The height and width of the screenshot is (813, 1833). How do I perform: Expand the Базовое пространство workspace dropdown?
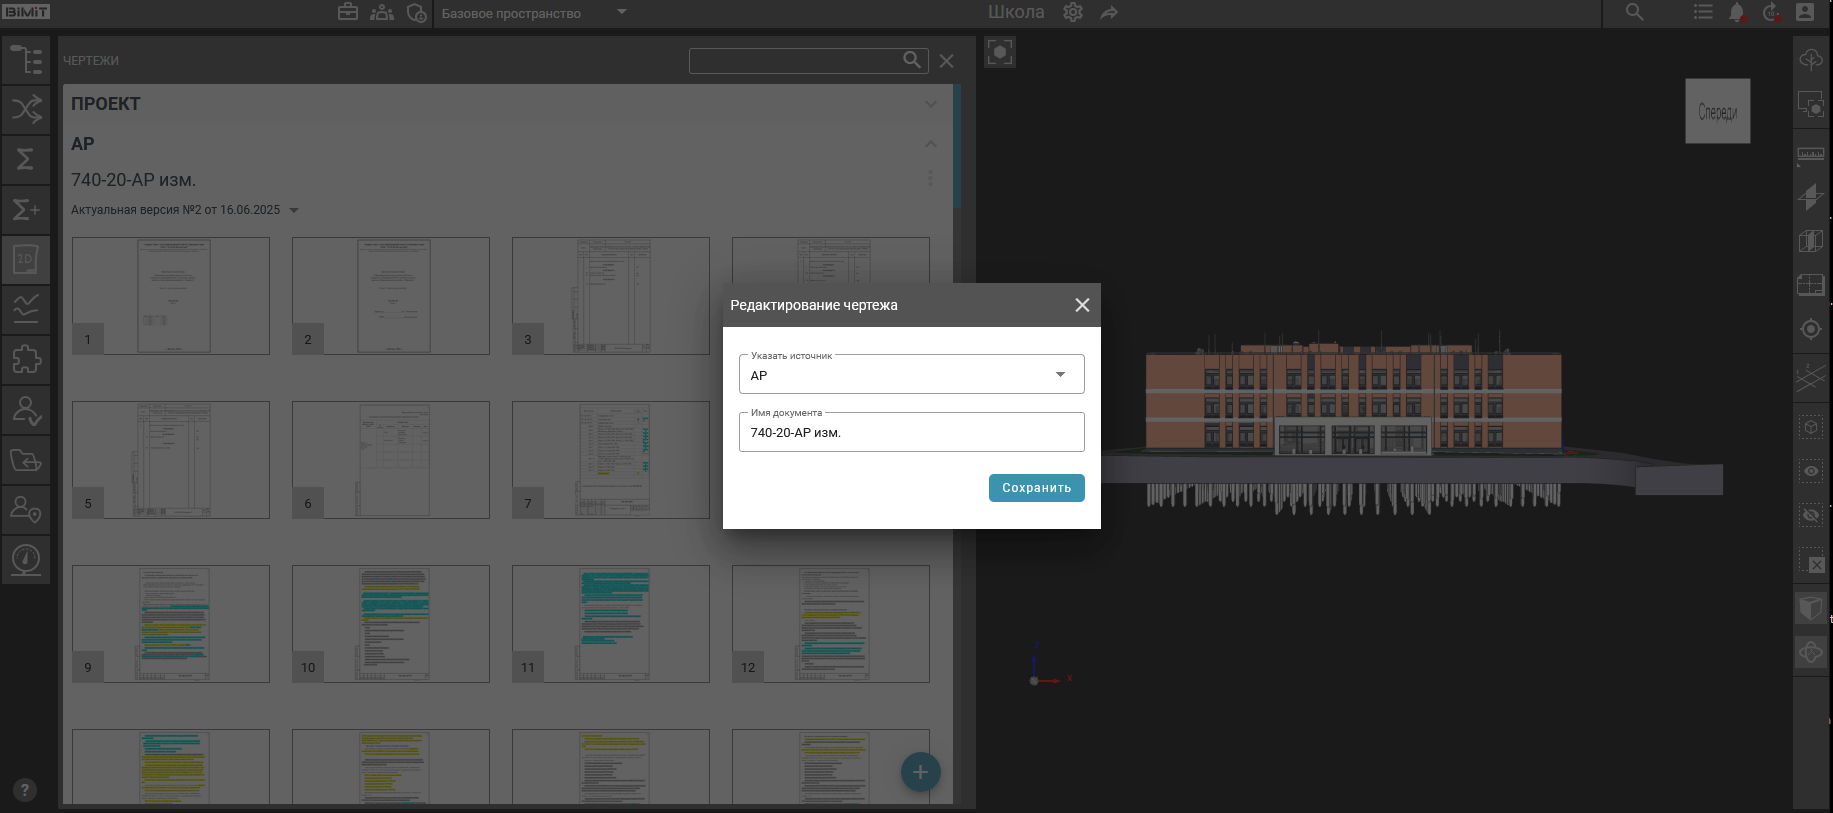tap(621, 13)
